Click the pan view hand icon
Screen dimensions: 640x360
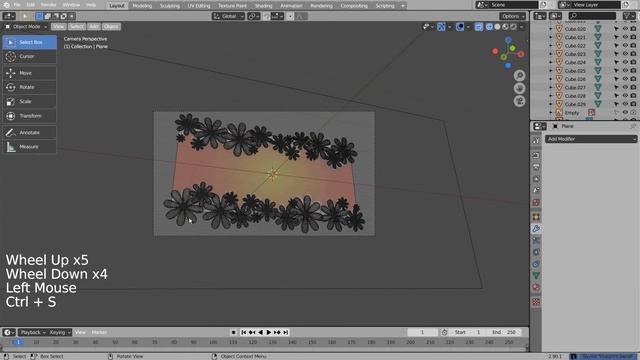[x=519, y=88]
